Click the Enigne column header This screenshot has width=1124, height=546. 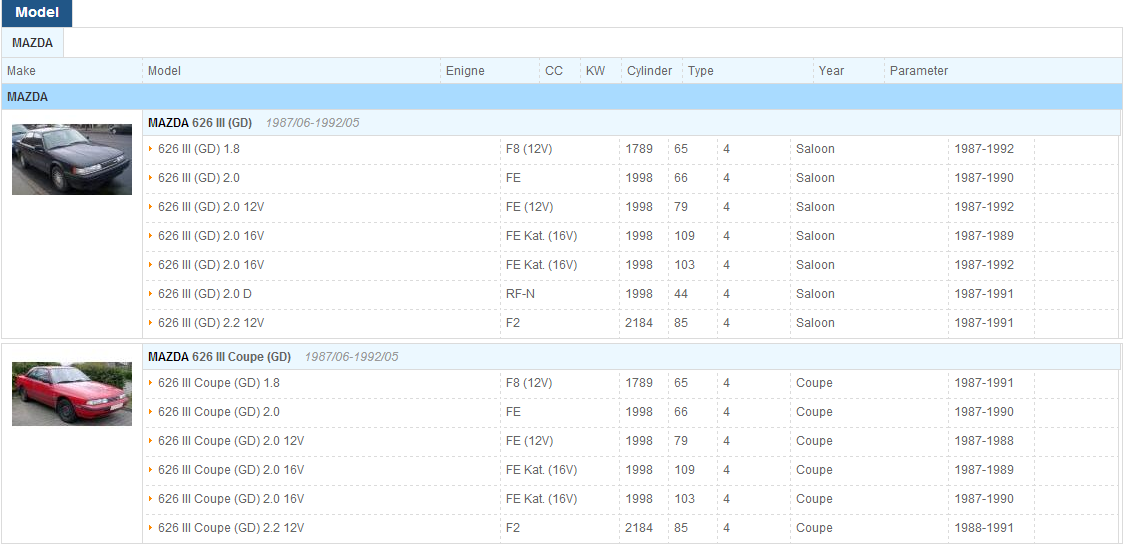pos(465,71)
